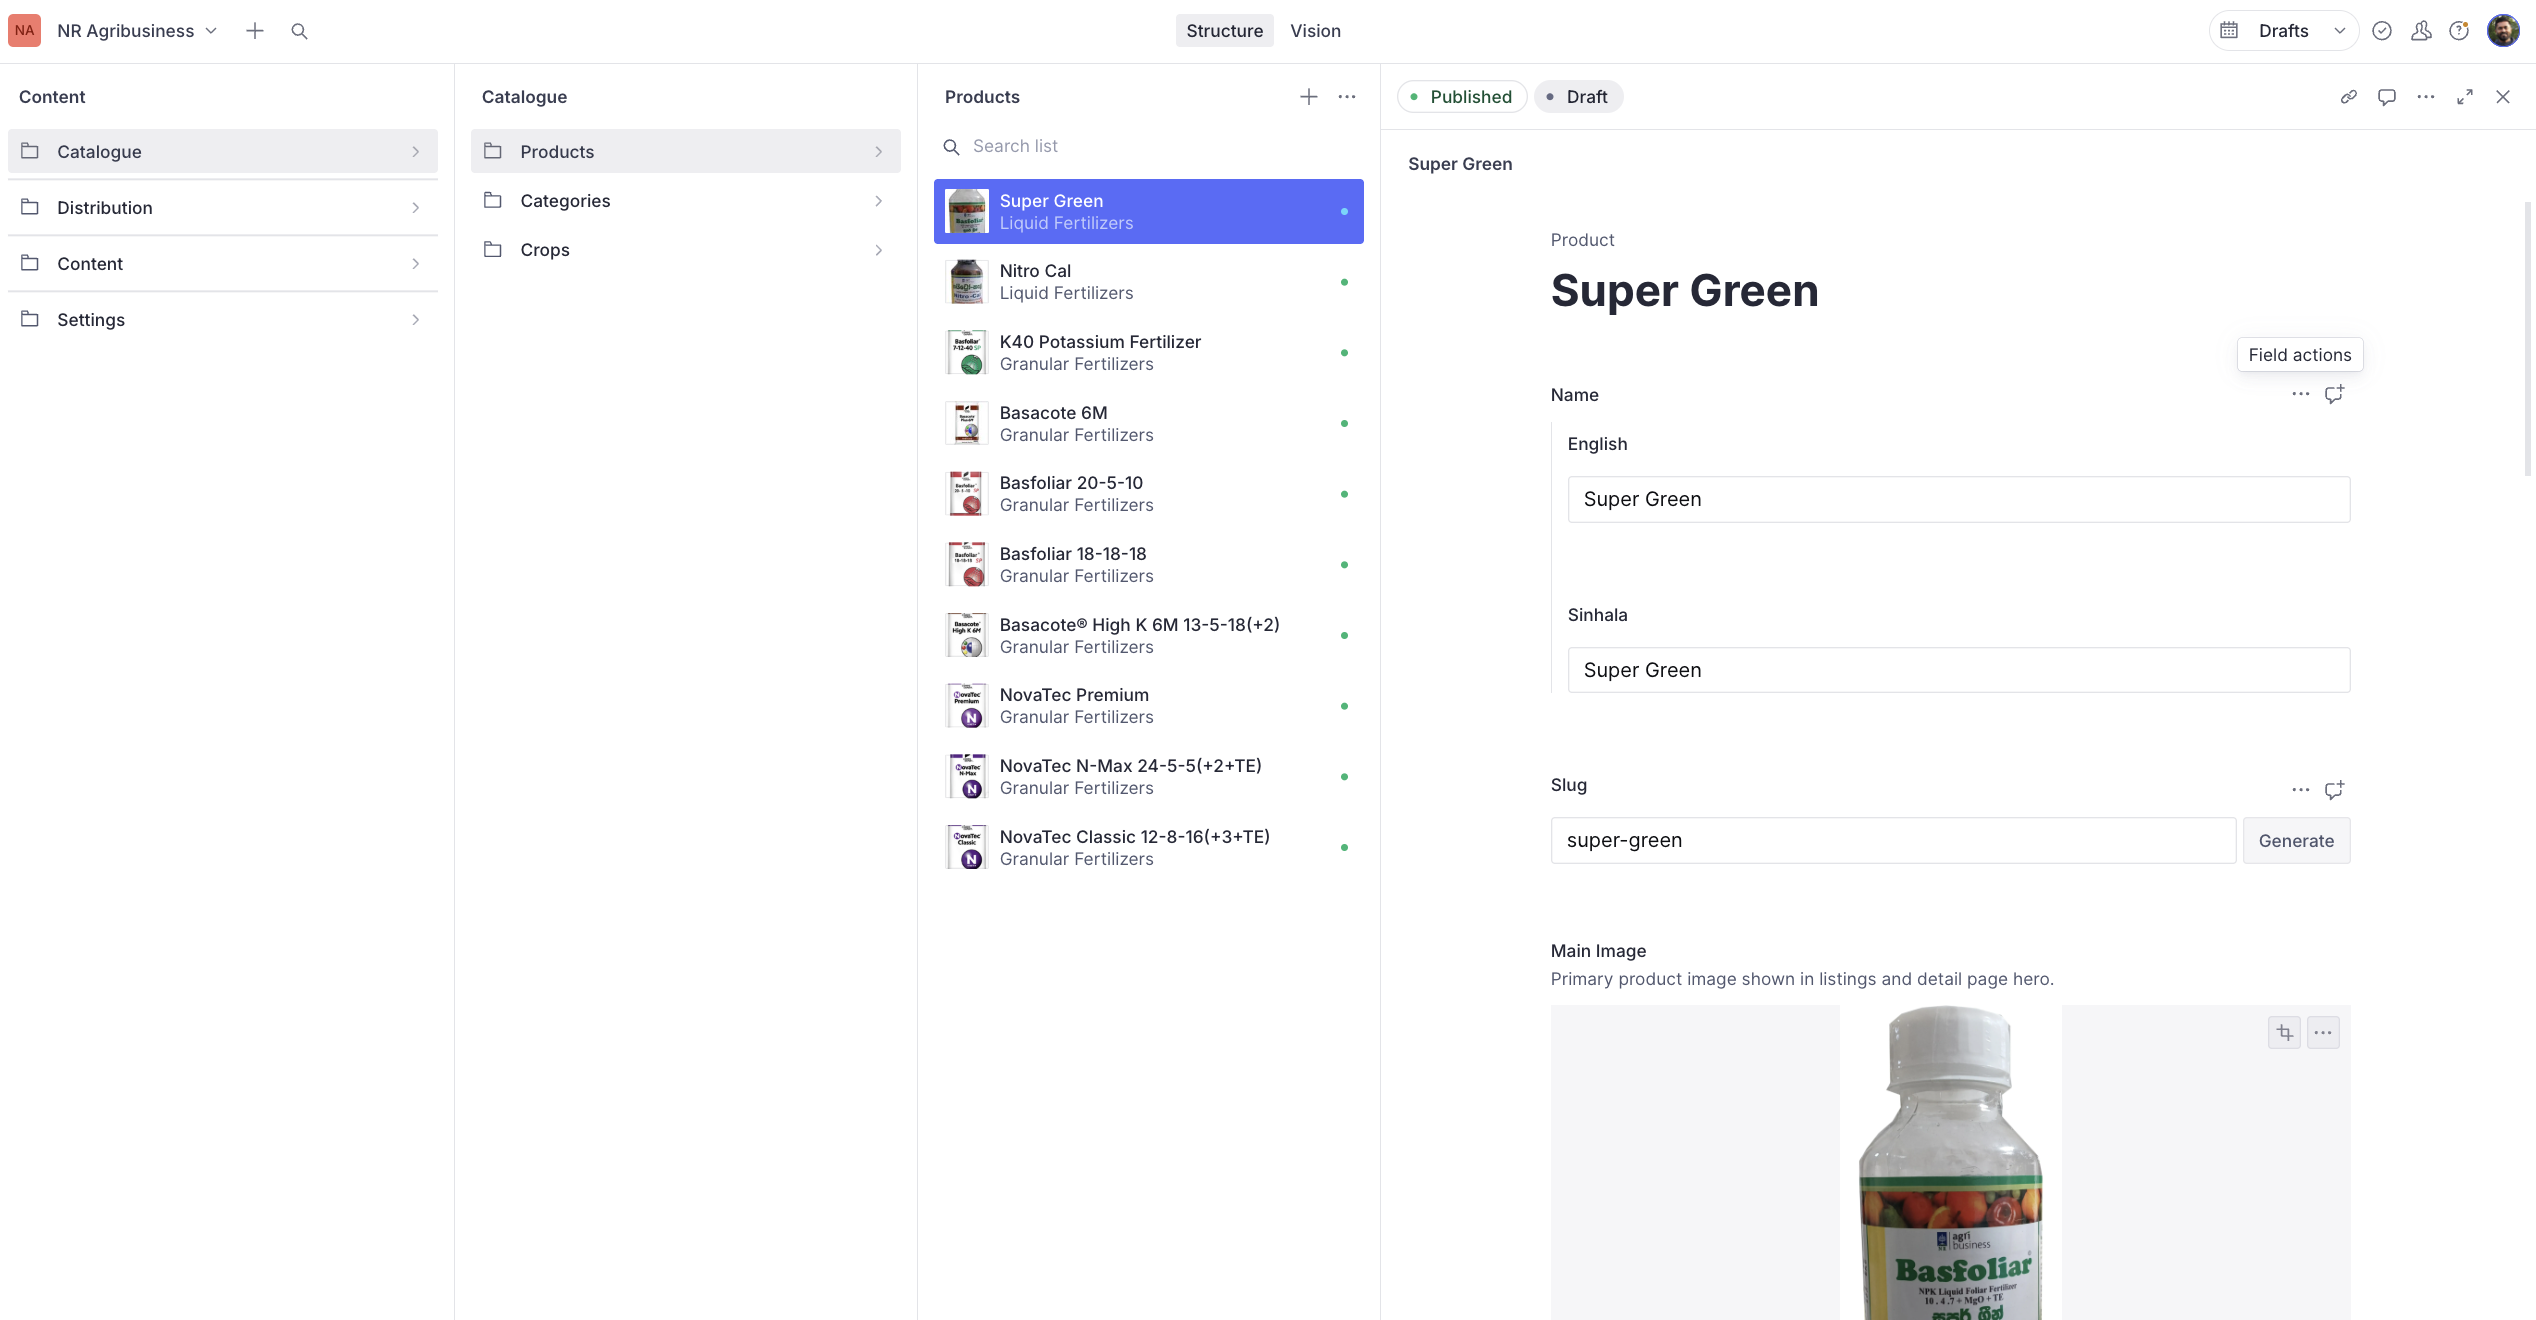
Task: Select Basacote High K 6M 13-5-18(+2)
Action: [x=1149, y=635]
